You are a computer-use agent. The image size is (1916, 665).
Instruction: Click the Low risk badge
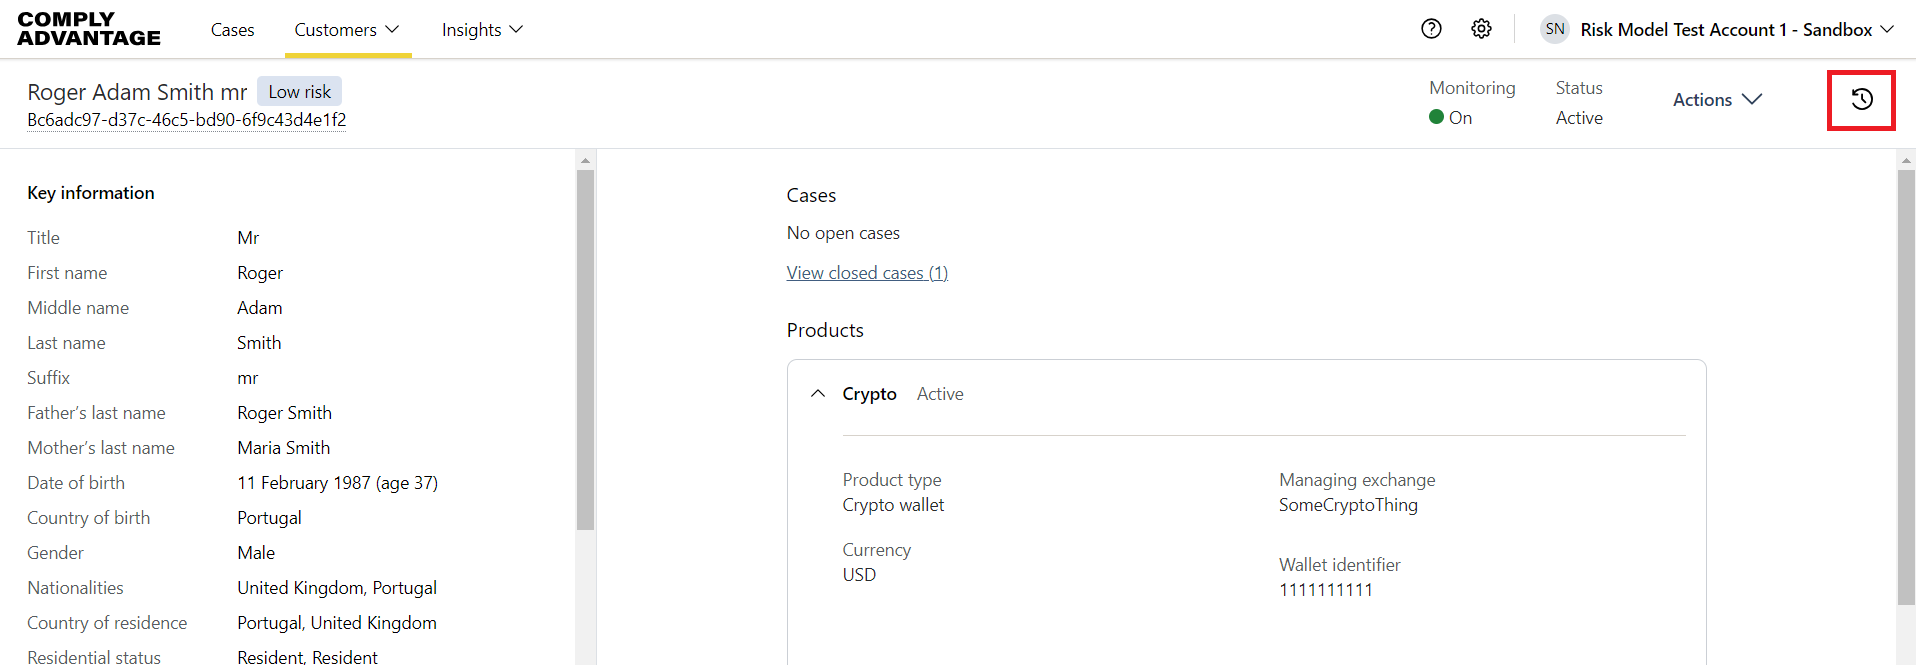pyautogui.click(x=299, y=92)
